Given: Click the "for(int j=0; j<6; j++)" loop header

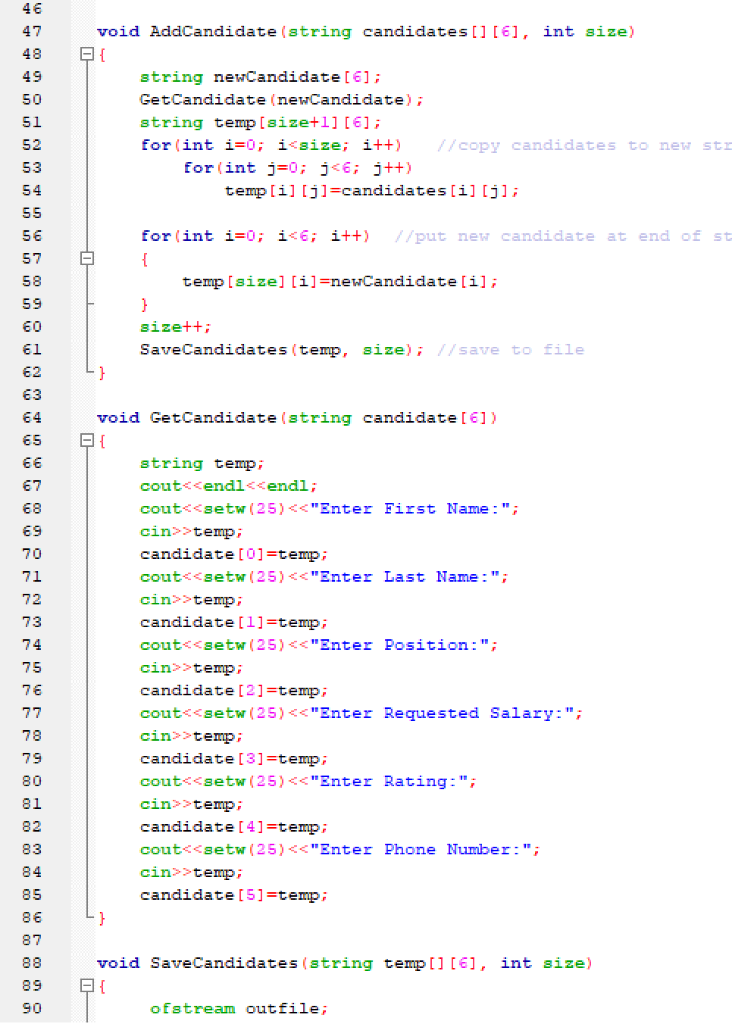Looking at the screenshot, I should coord(298,168).
